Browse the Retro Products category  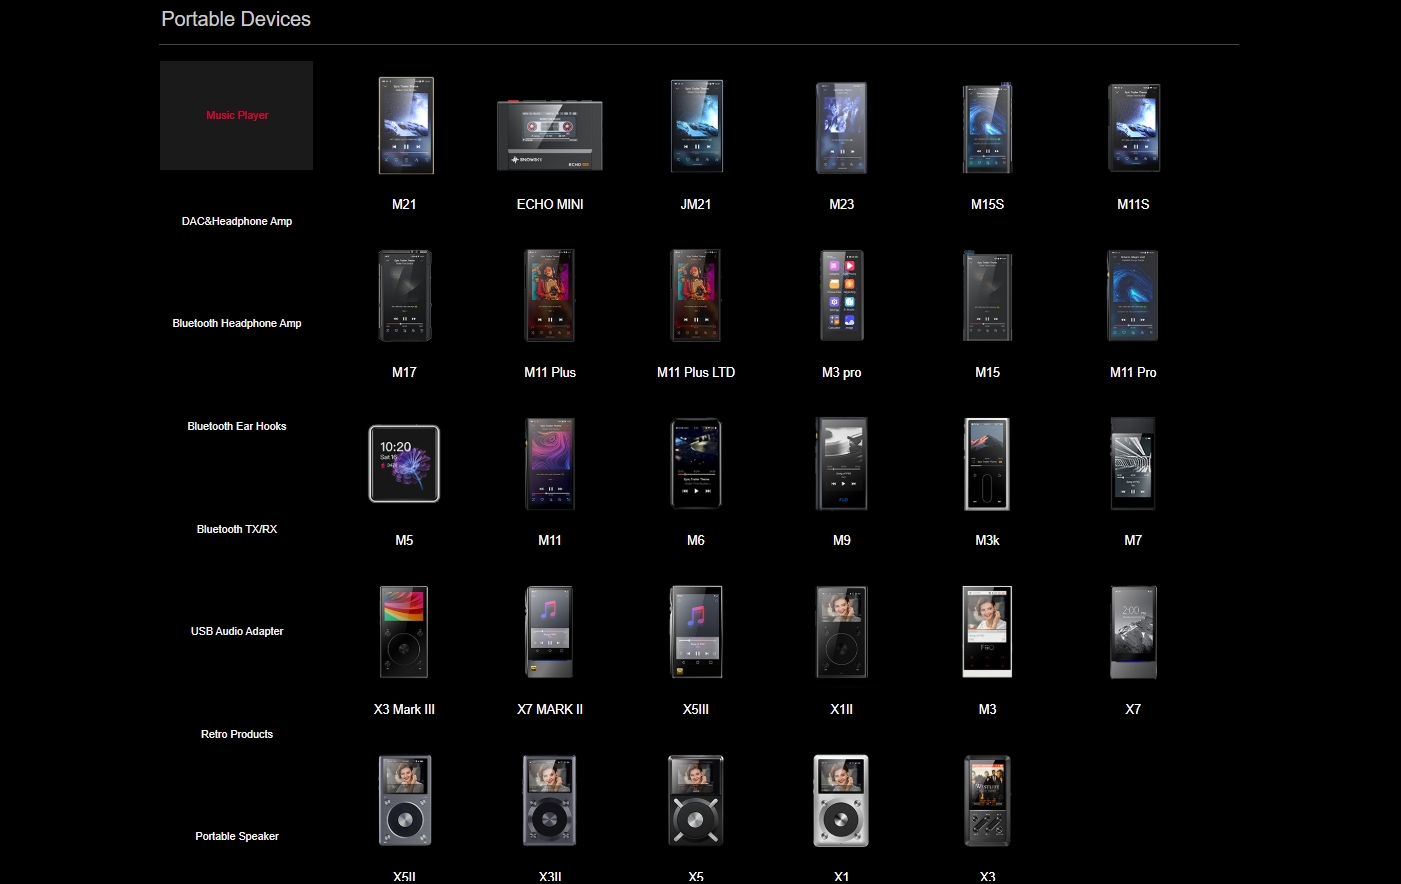[237, 734]
